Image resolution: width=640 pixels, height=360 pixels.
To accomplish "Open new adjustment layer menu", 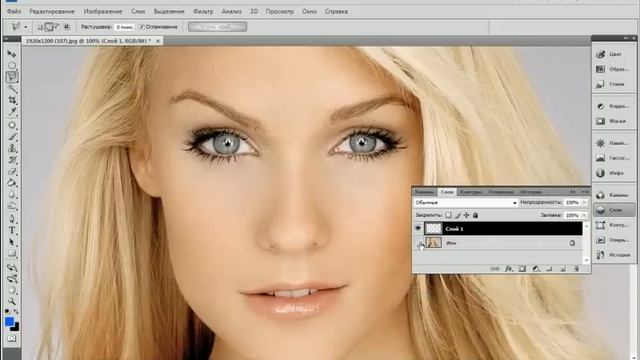I will point(536,269).
